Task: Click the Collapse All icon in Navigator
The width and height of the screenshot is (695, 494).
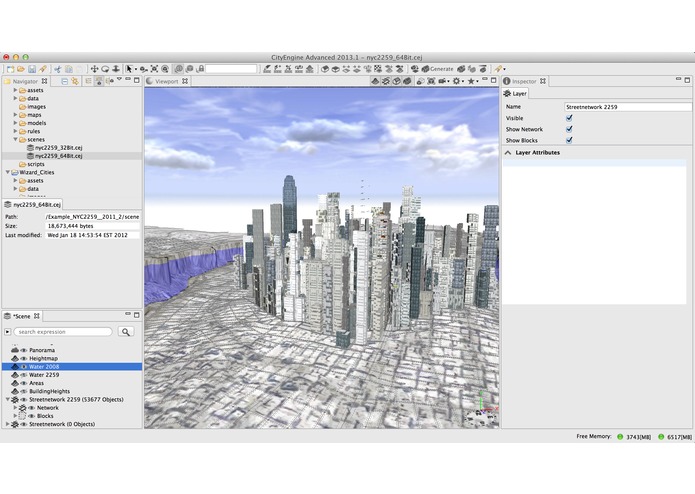Action: click(64, 81)
